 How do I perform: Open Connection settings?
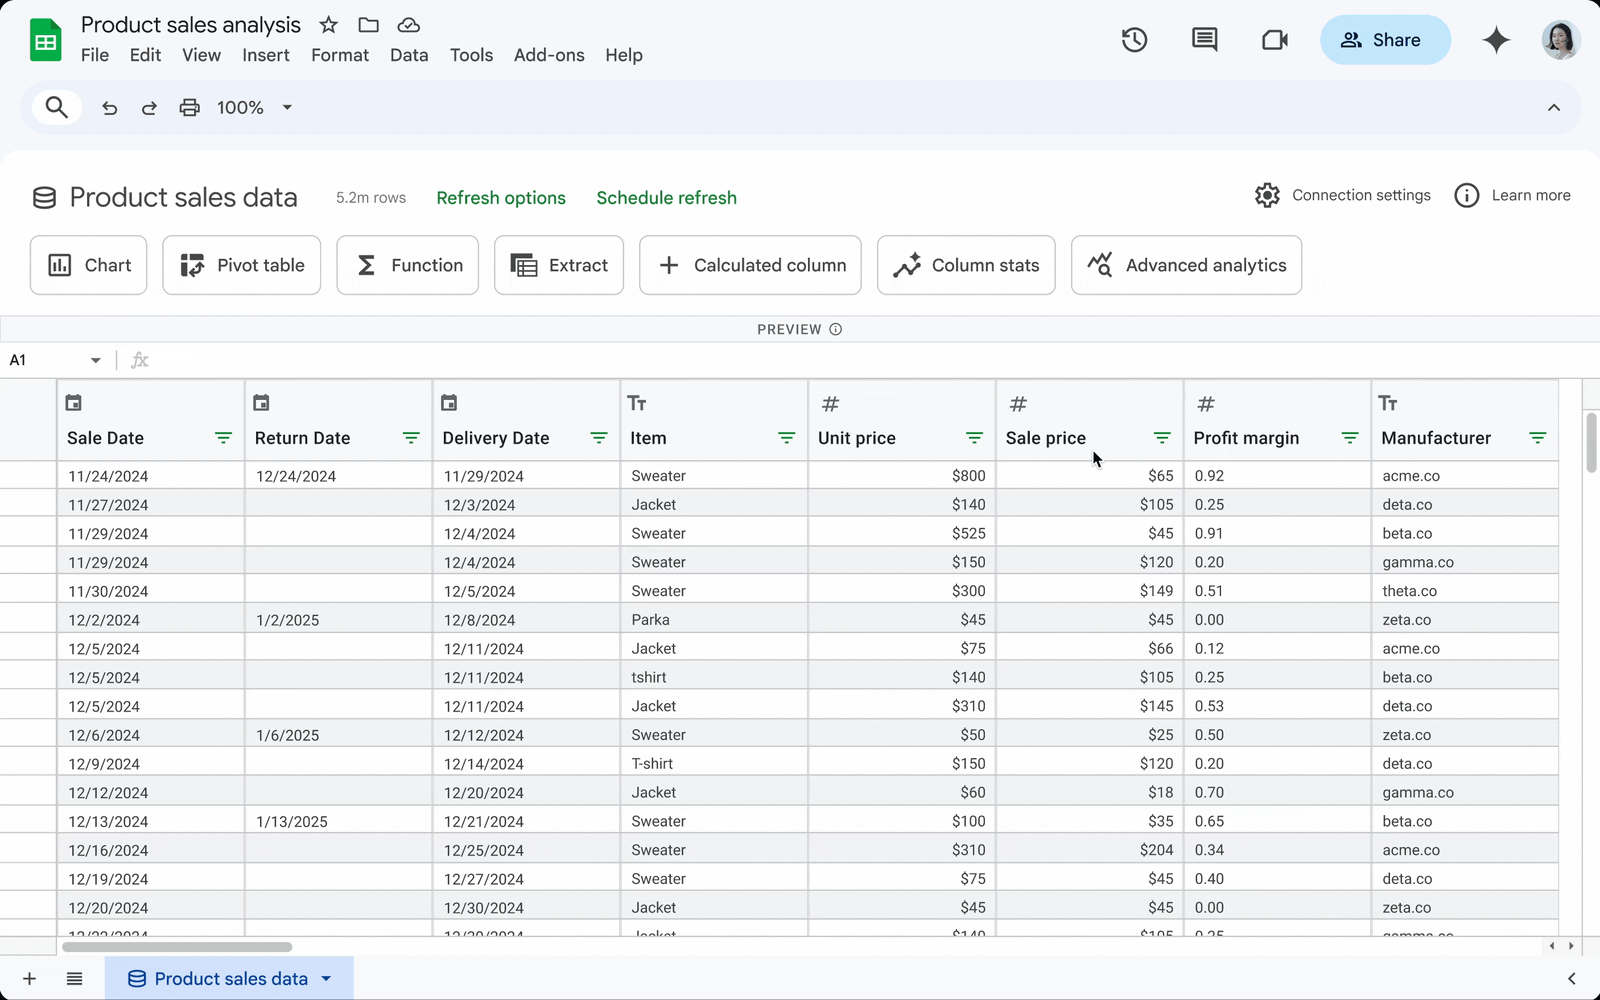(x=1342, y=195)
